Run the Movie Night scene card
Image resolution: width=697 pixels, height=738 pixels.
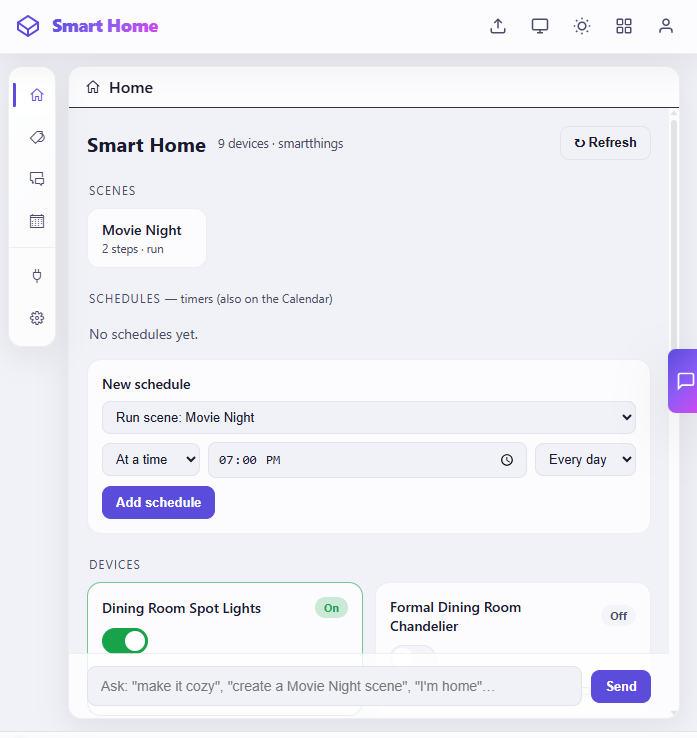click(147, 238)
